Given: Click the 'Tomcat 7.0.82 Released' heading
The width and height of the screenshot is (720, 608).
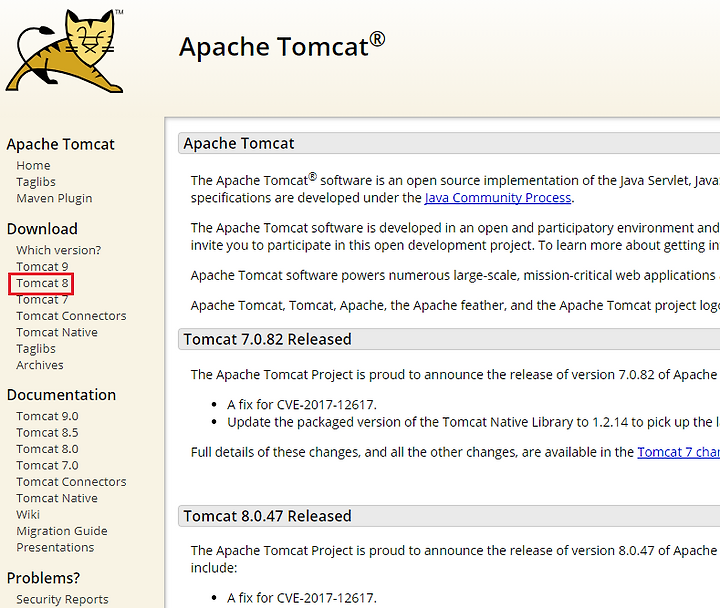Looking at the screenshot, I should click(267, 339).
